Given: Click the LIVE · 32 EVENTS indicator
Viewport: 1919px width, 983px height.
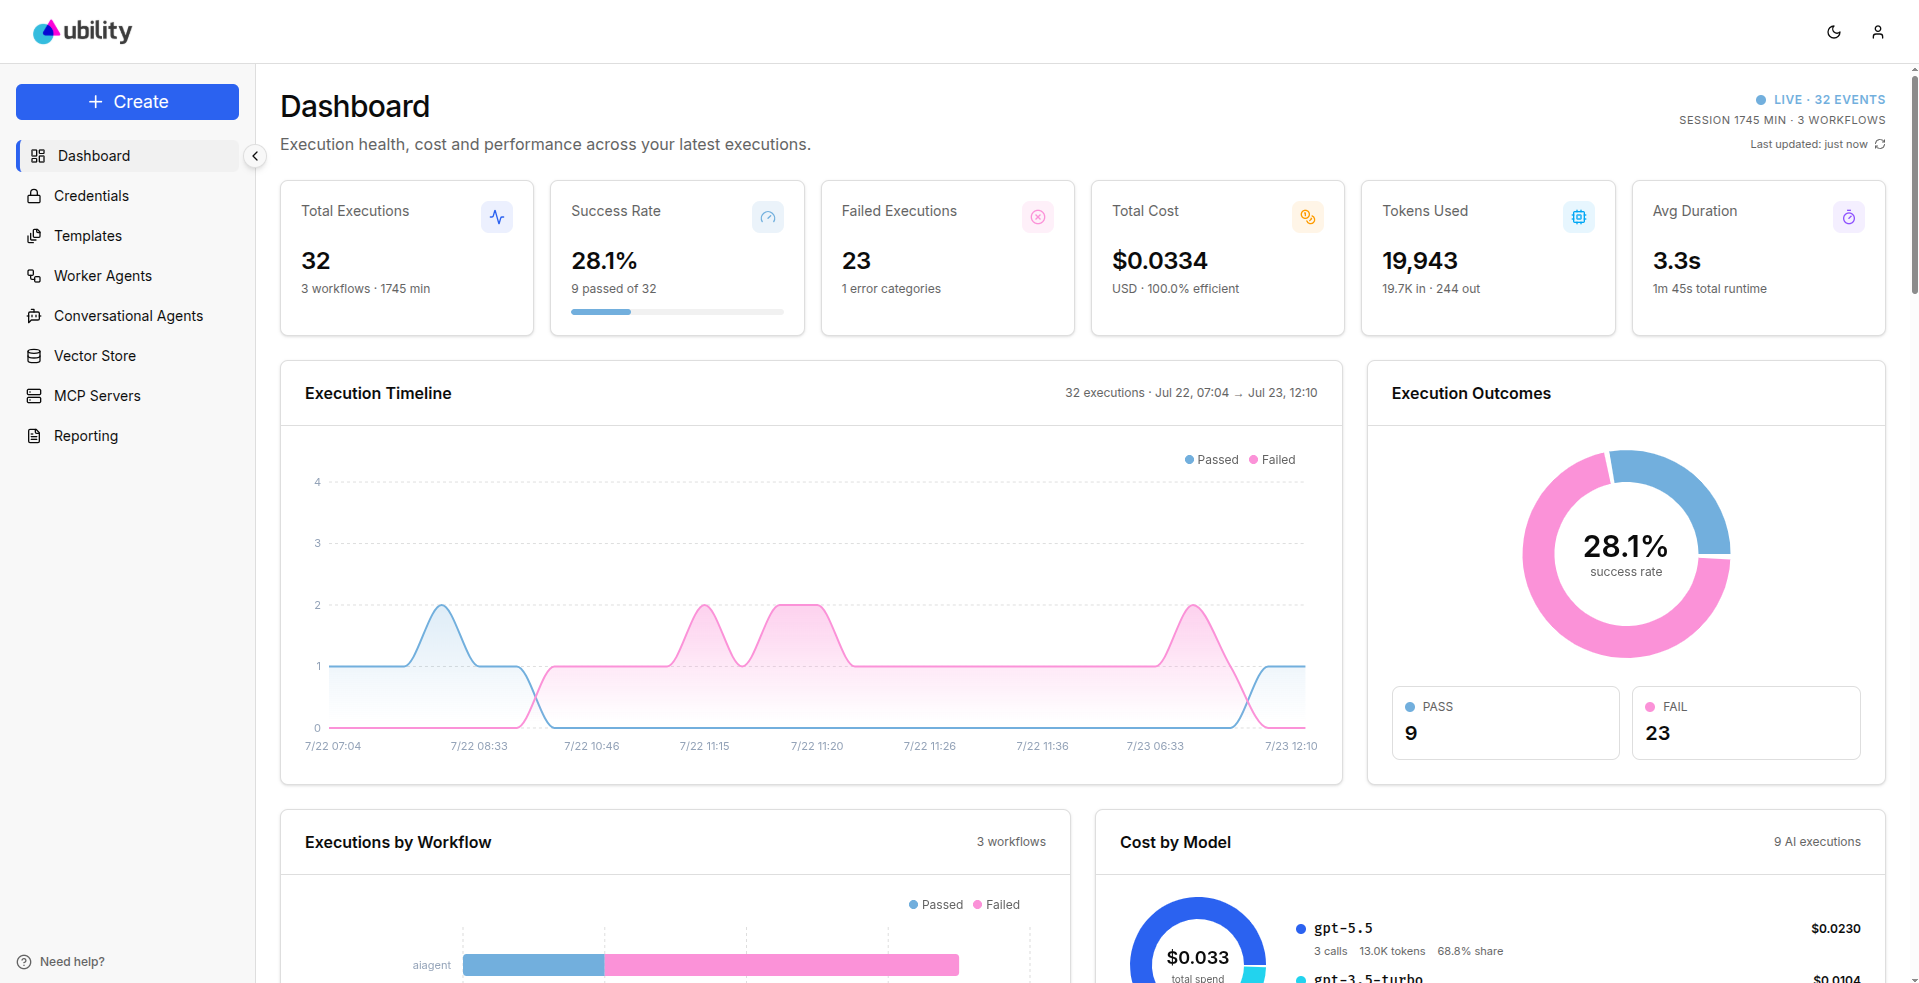Looking at the screenshot, I should [1820, 100].
